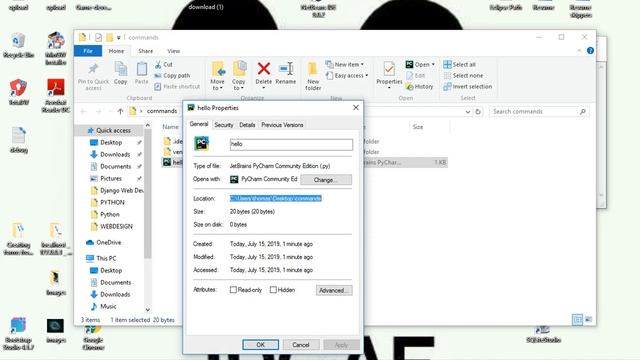
Task: Open the Acrobat Reader DC desktop icon
Action: (x=56, y=95)
